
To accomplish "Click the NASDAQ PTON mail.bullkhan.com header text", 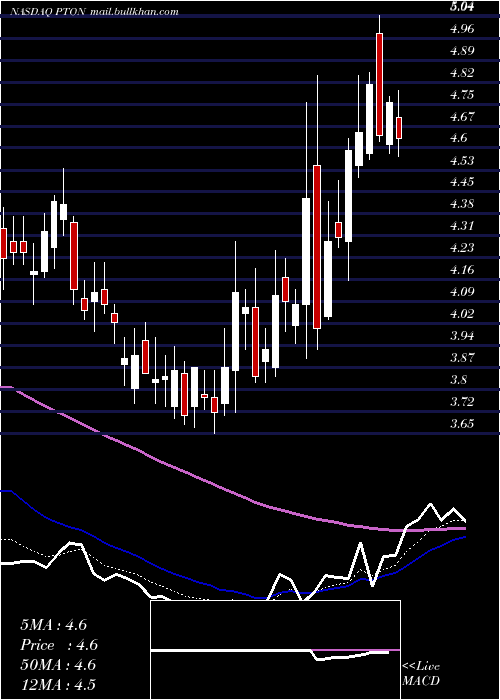I will (93, 12).
